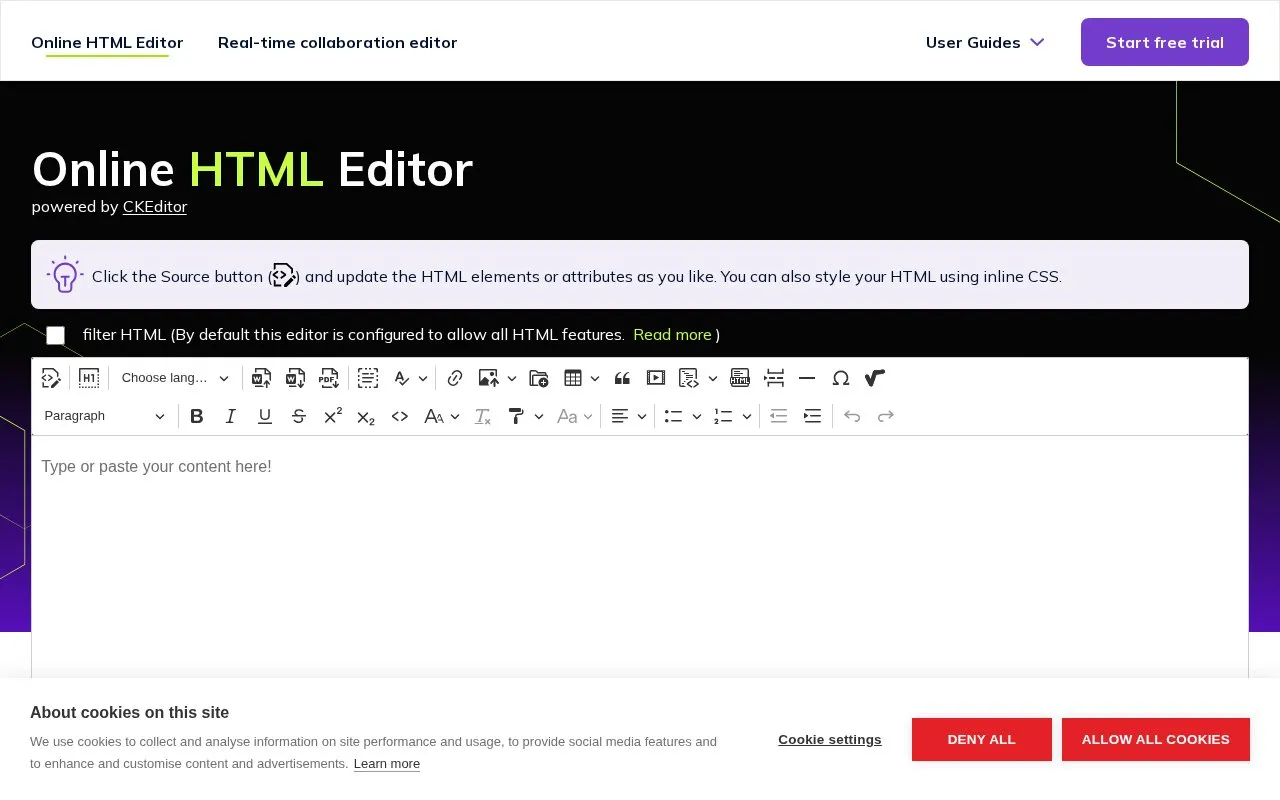Insert a horizontal line
1280x800 pixels.
[807, 378]
